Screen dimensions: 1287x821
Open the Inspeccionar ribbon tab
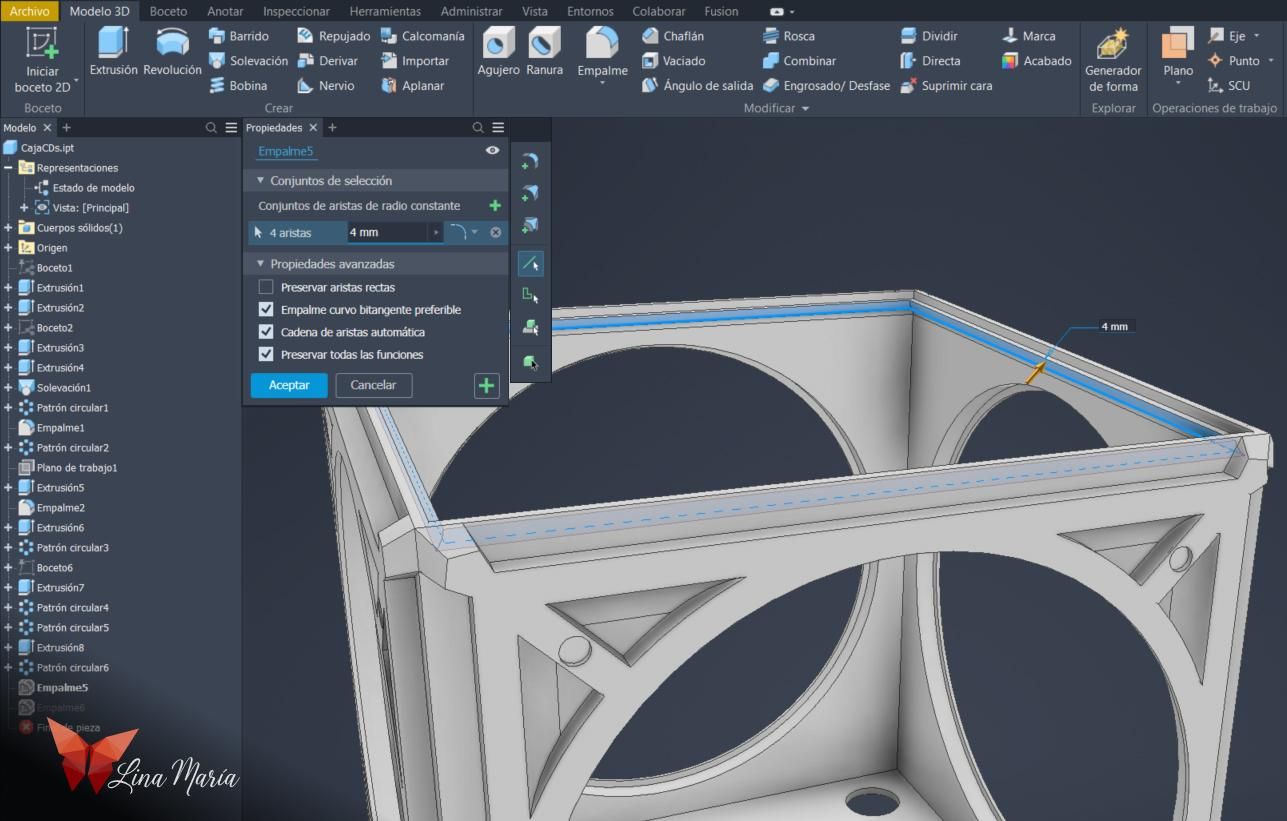click(x=296, y=11)
